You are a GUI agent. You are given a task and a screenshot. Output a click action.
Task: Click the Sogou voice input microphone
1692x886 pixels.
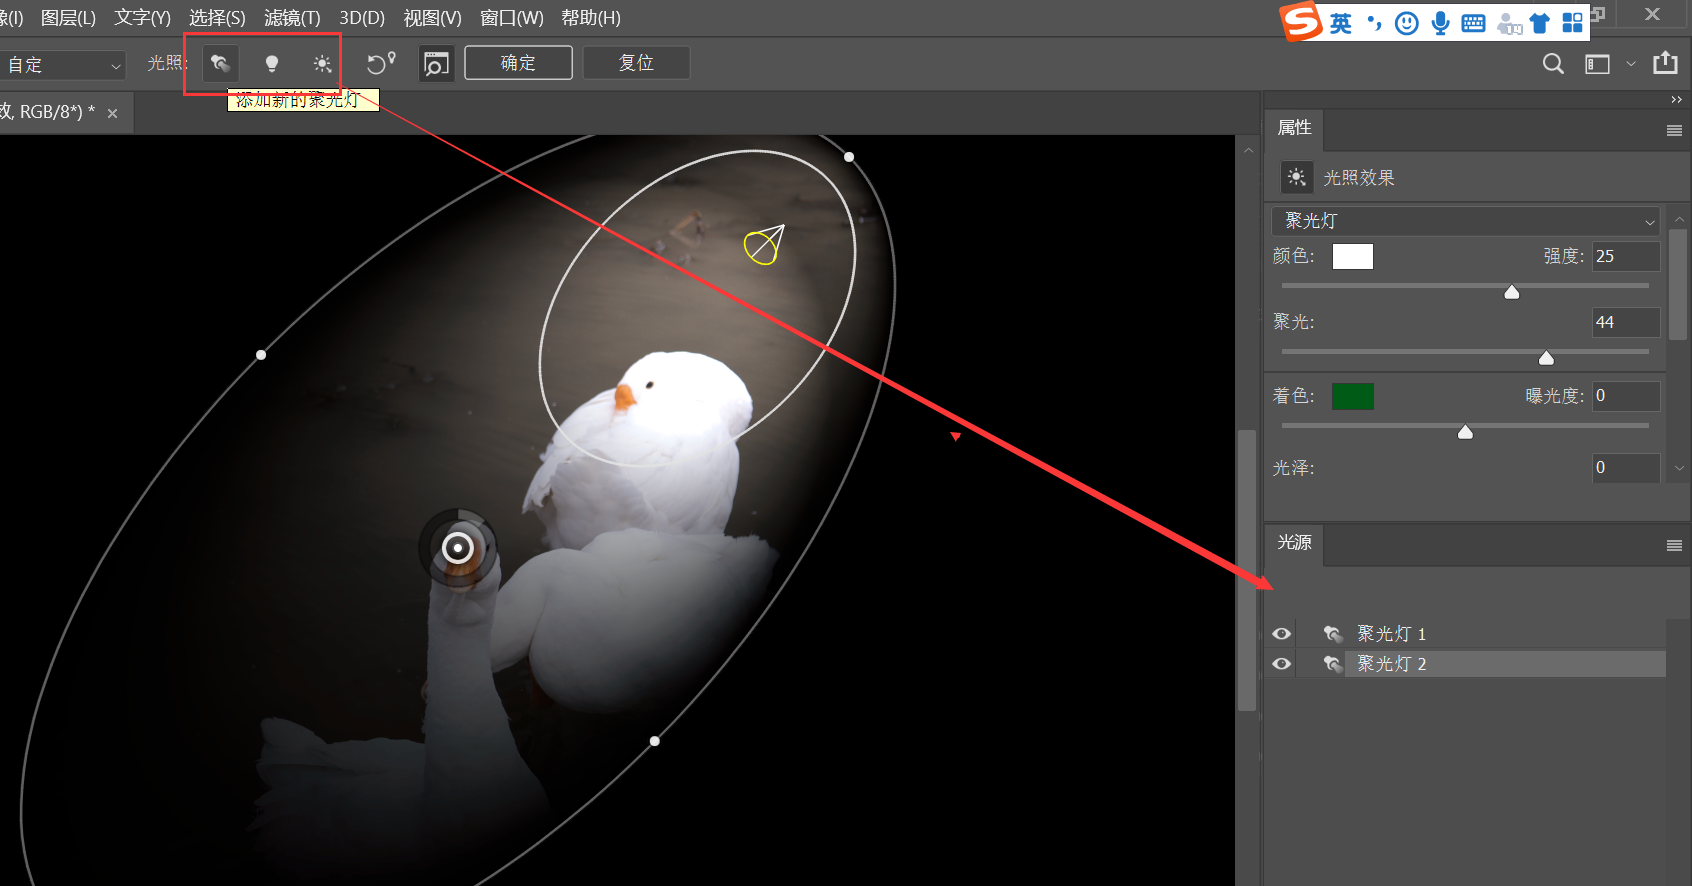coord(1440,23)
